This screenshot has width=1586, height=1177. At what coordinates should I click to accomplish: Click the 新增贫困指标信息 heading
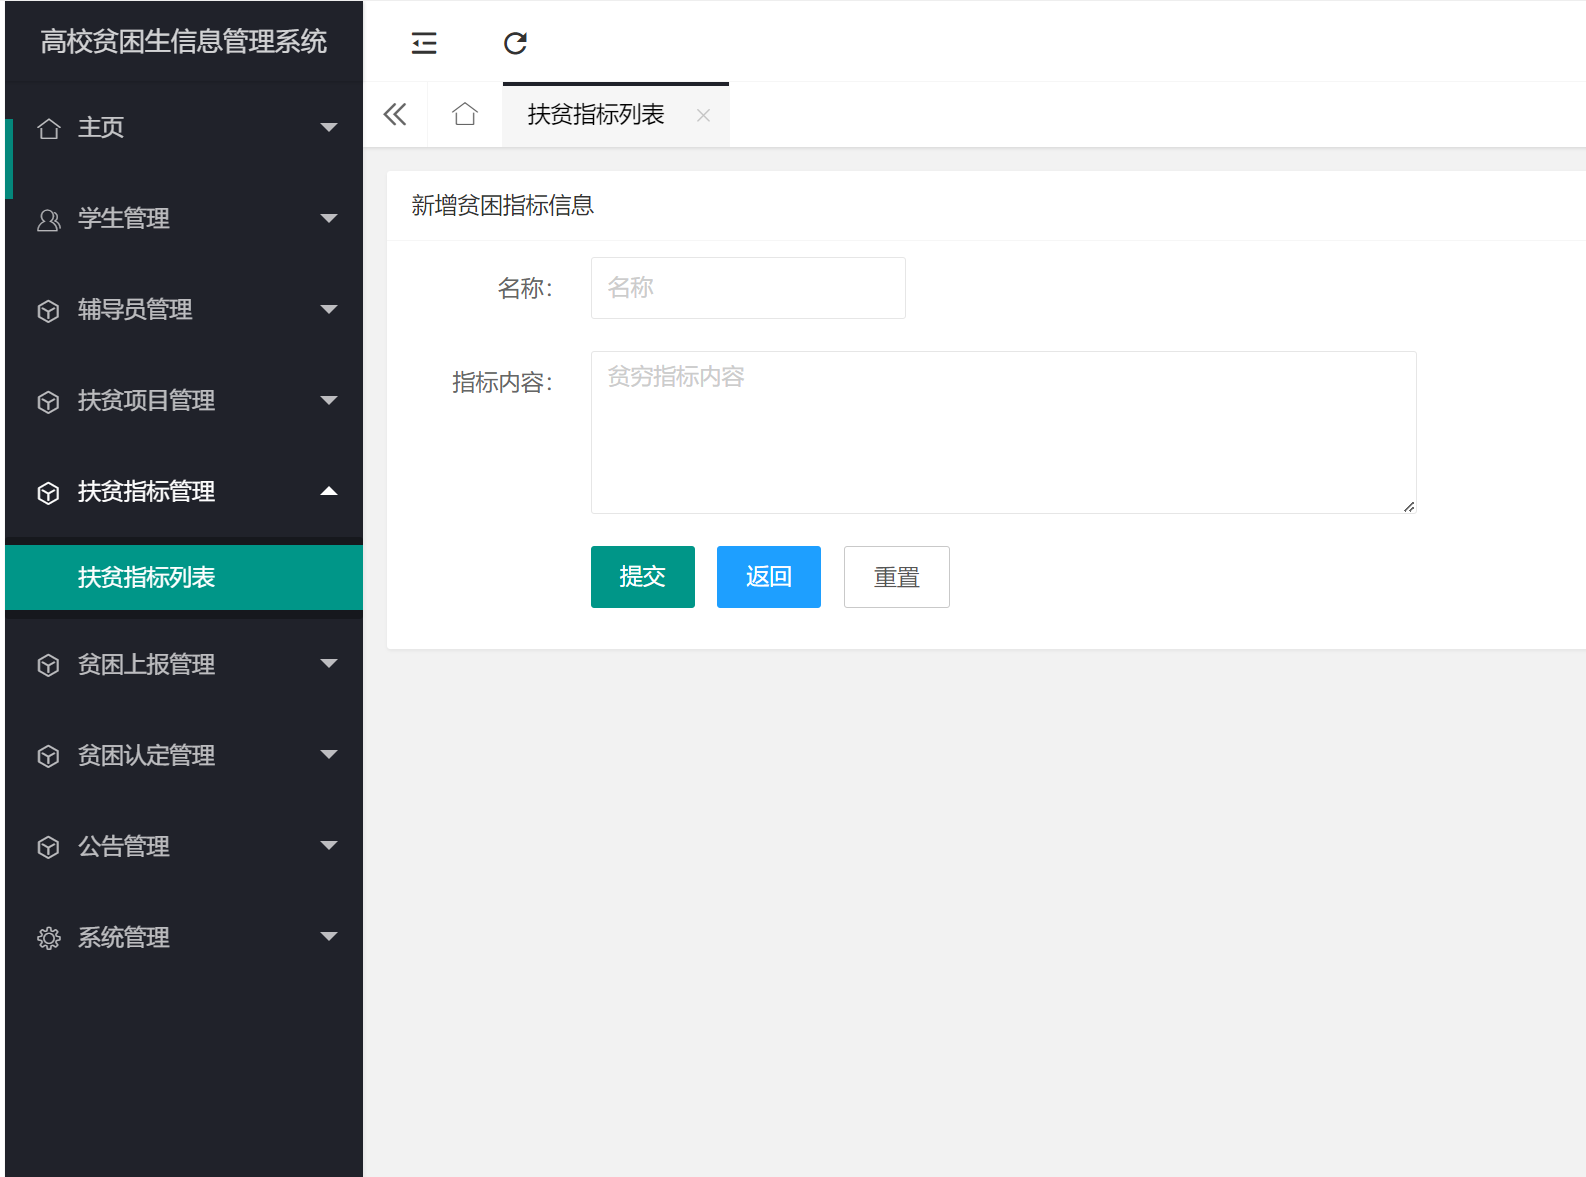[503, 205]
